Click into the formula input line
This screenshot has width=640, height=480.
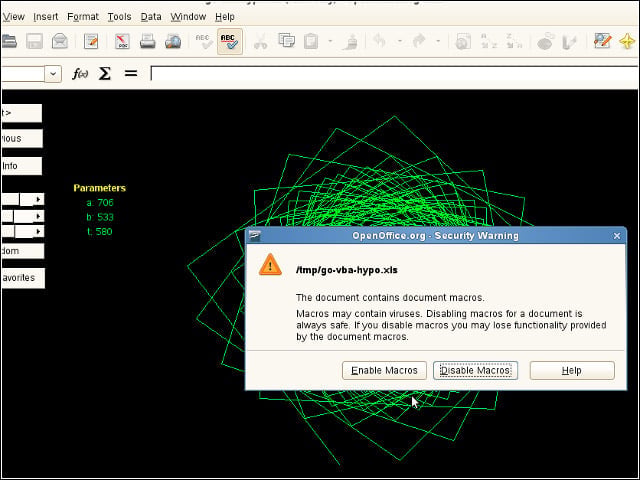coord(394,74)
